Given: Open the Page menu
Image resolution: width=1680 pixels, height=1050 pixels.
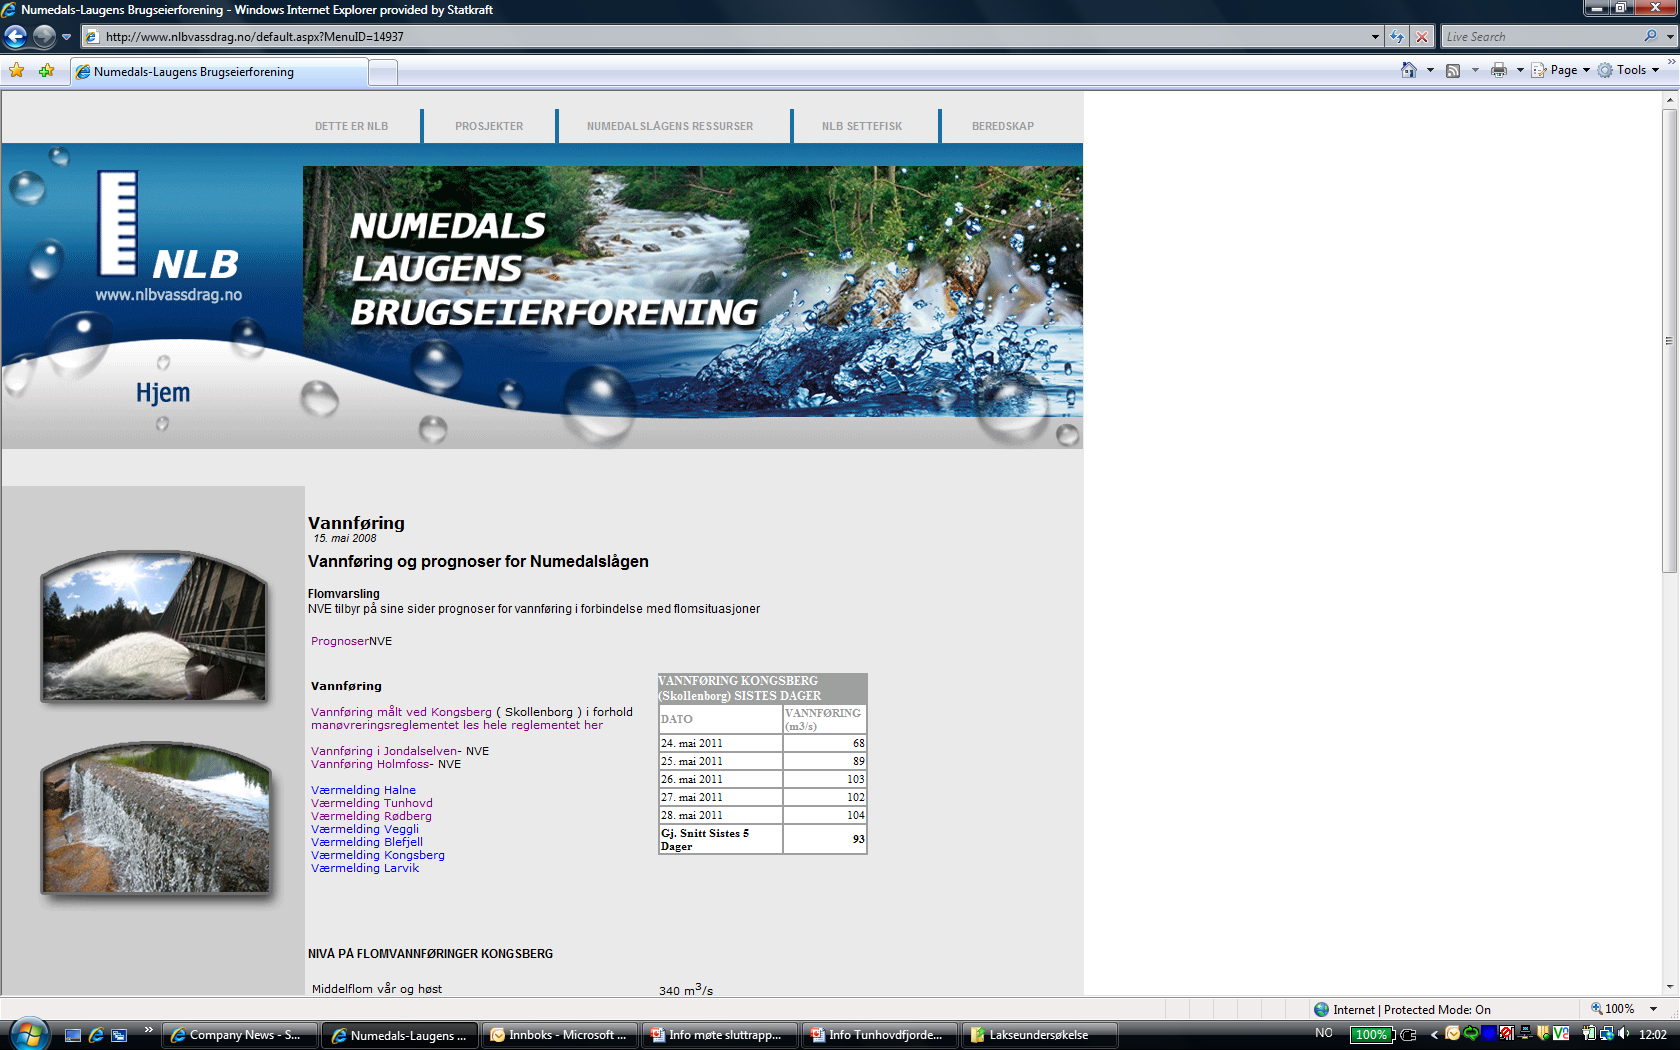Looking at the screenshot, I should coord(1561,70).
